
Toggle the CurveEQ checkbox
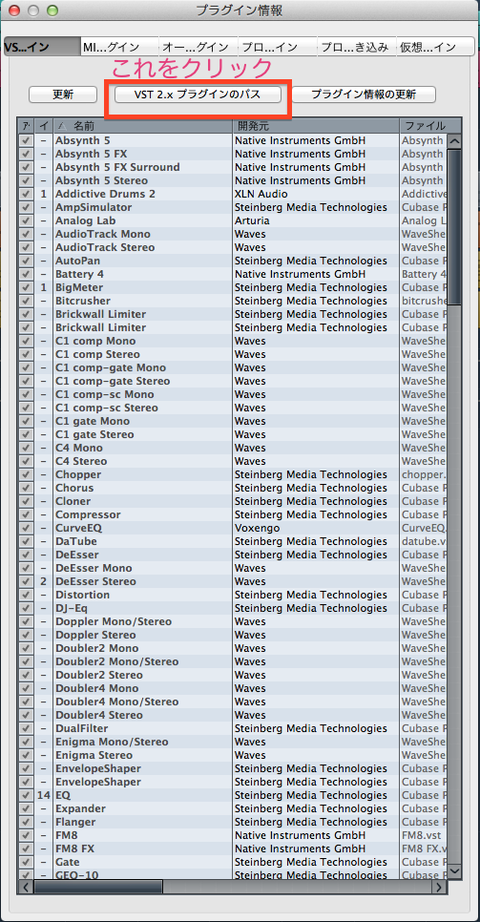click(26, 528)
